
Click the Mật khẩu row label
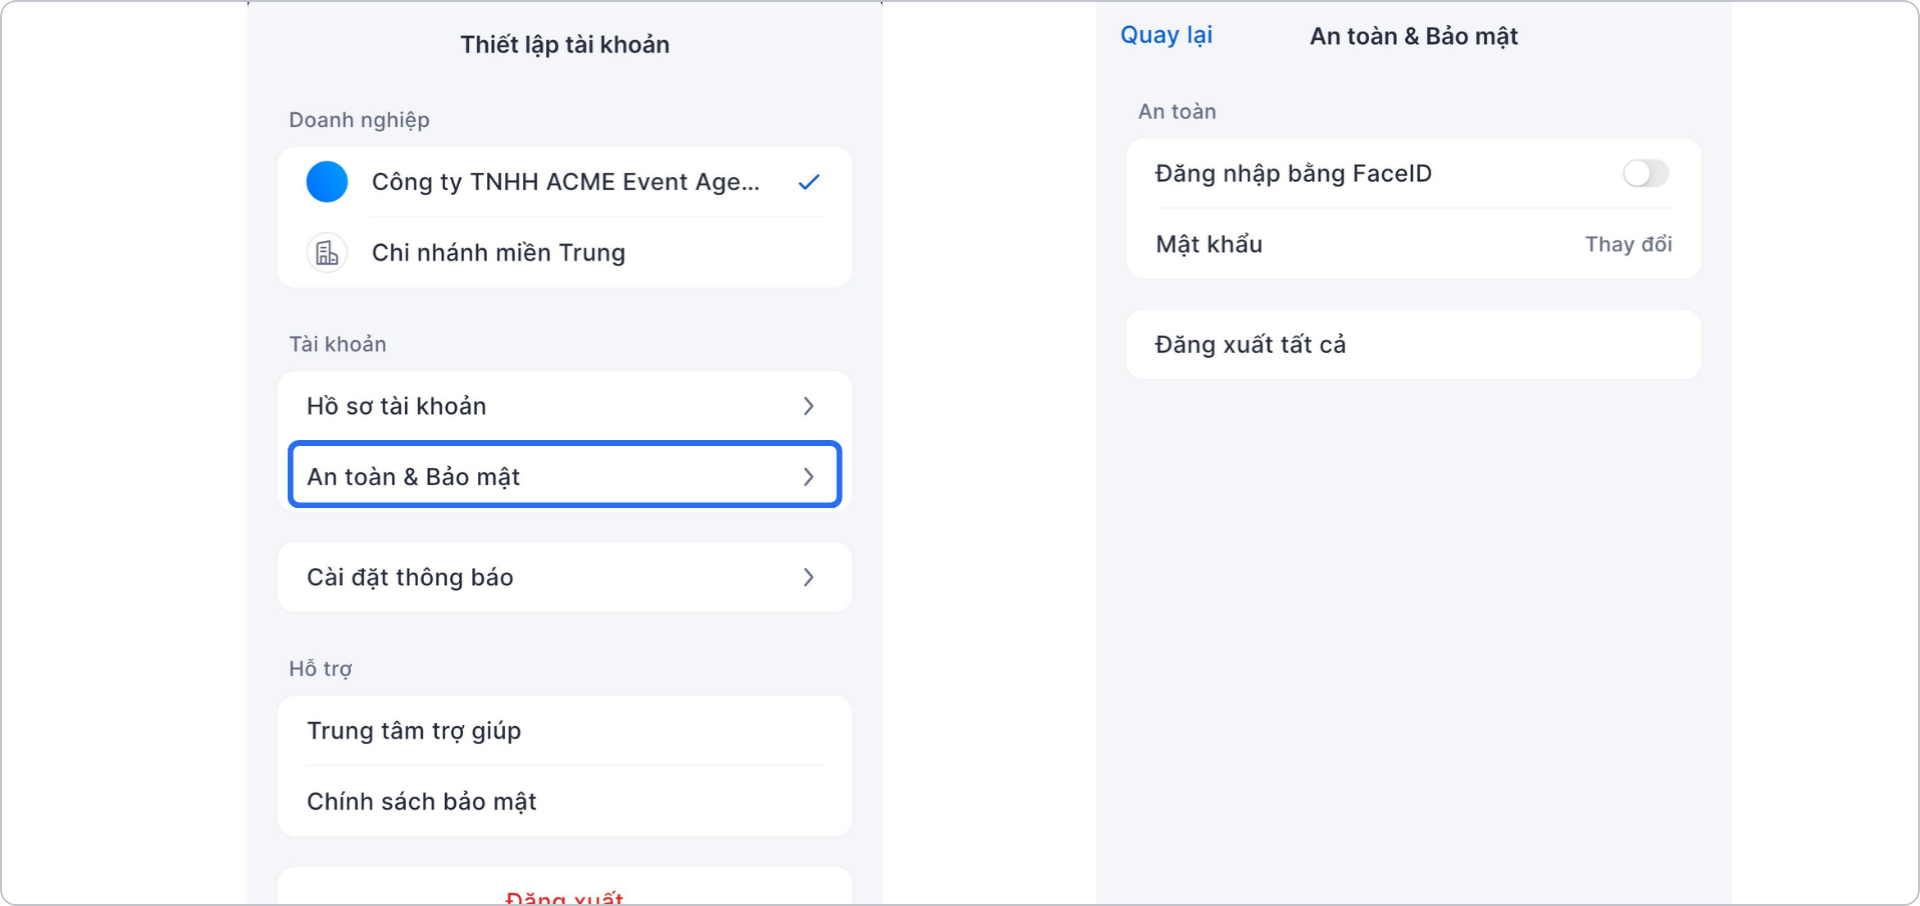[x=1209, y=244]
